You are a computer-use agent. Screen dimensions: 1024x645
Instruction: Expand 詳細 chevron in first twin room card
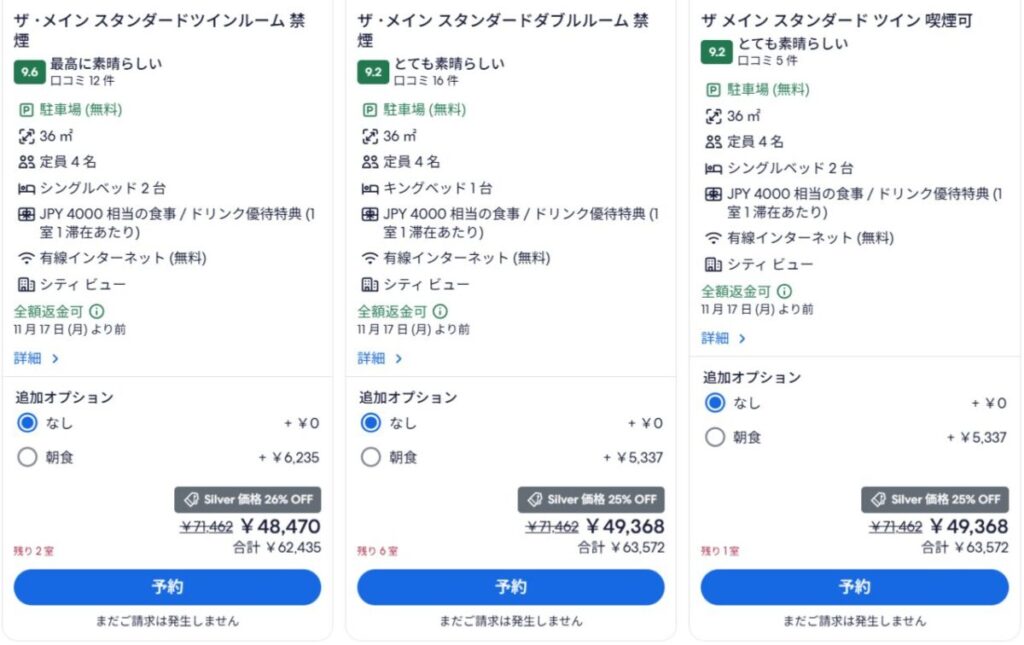(x=56, y=358)
